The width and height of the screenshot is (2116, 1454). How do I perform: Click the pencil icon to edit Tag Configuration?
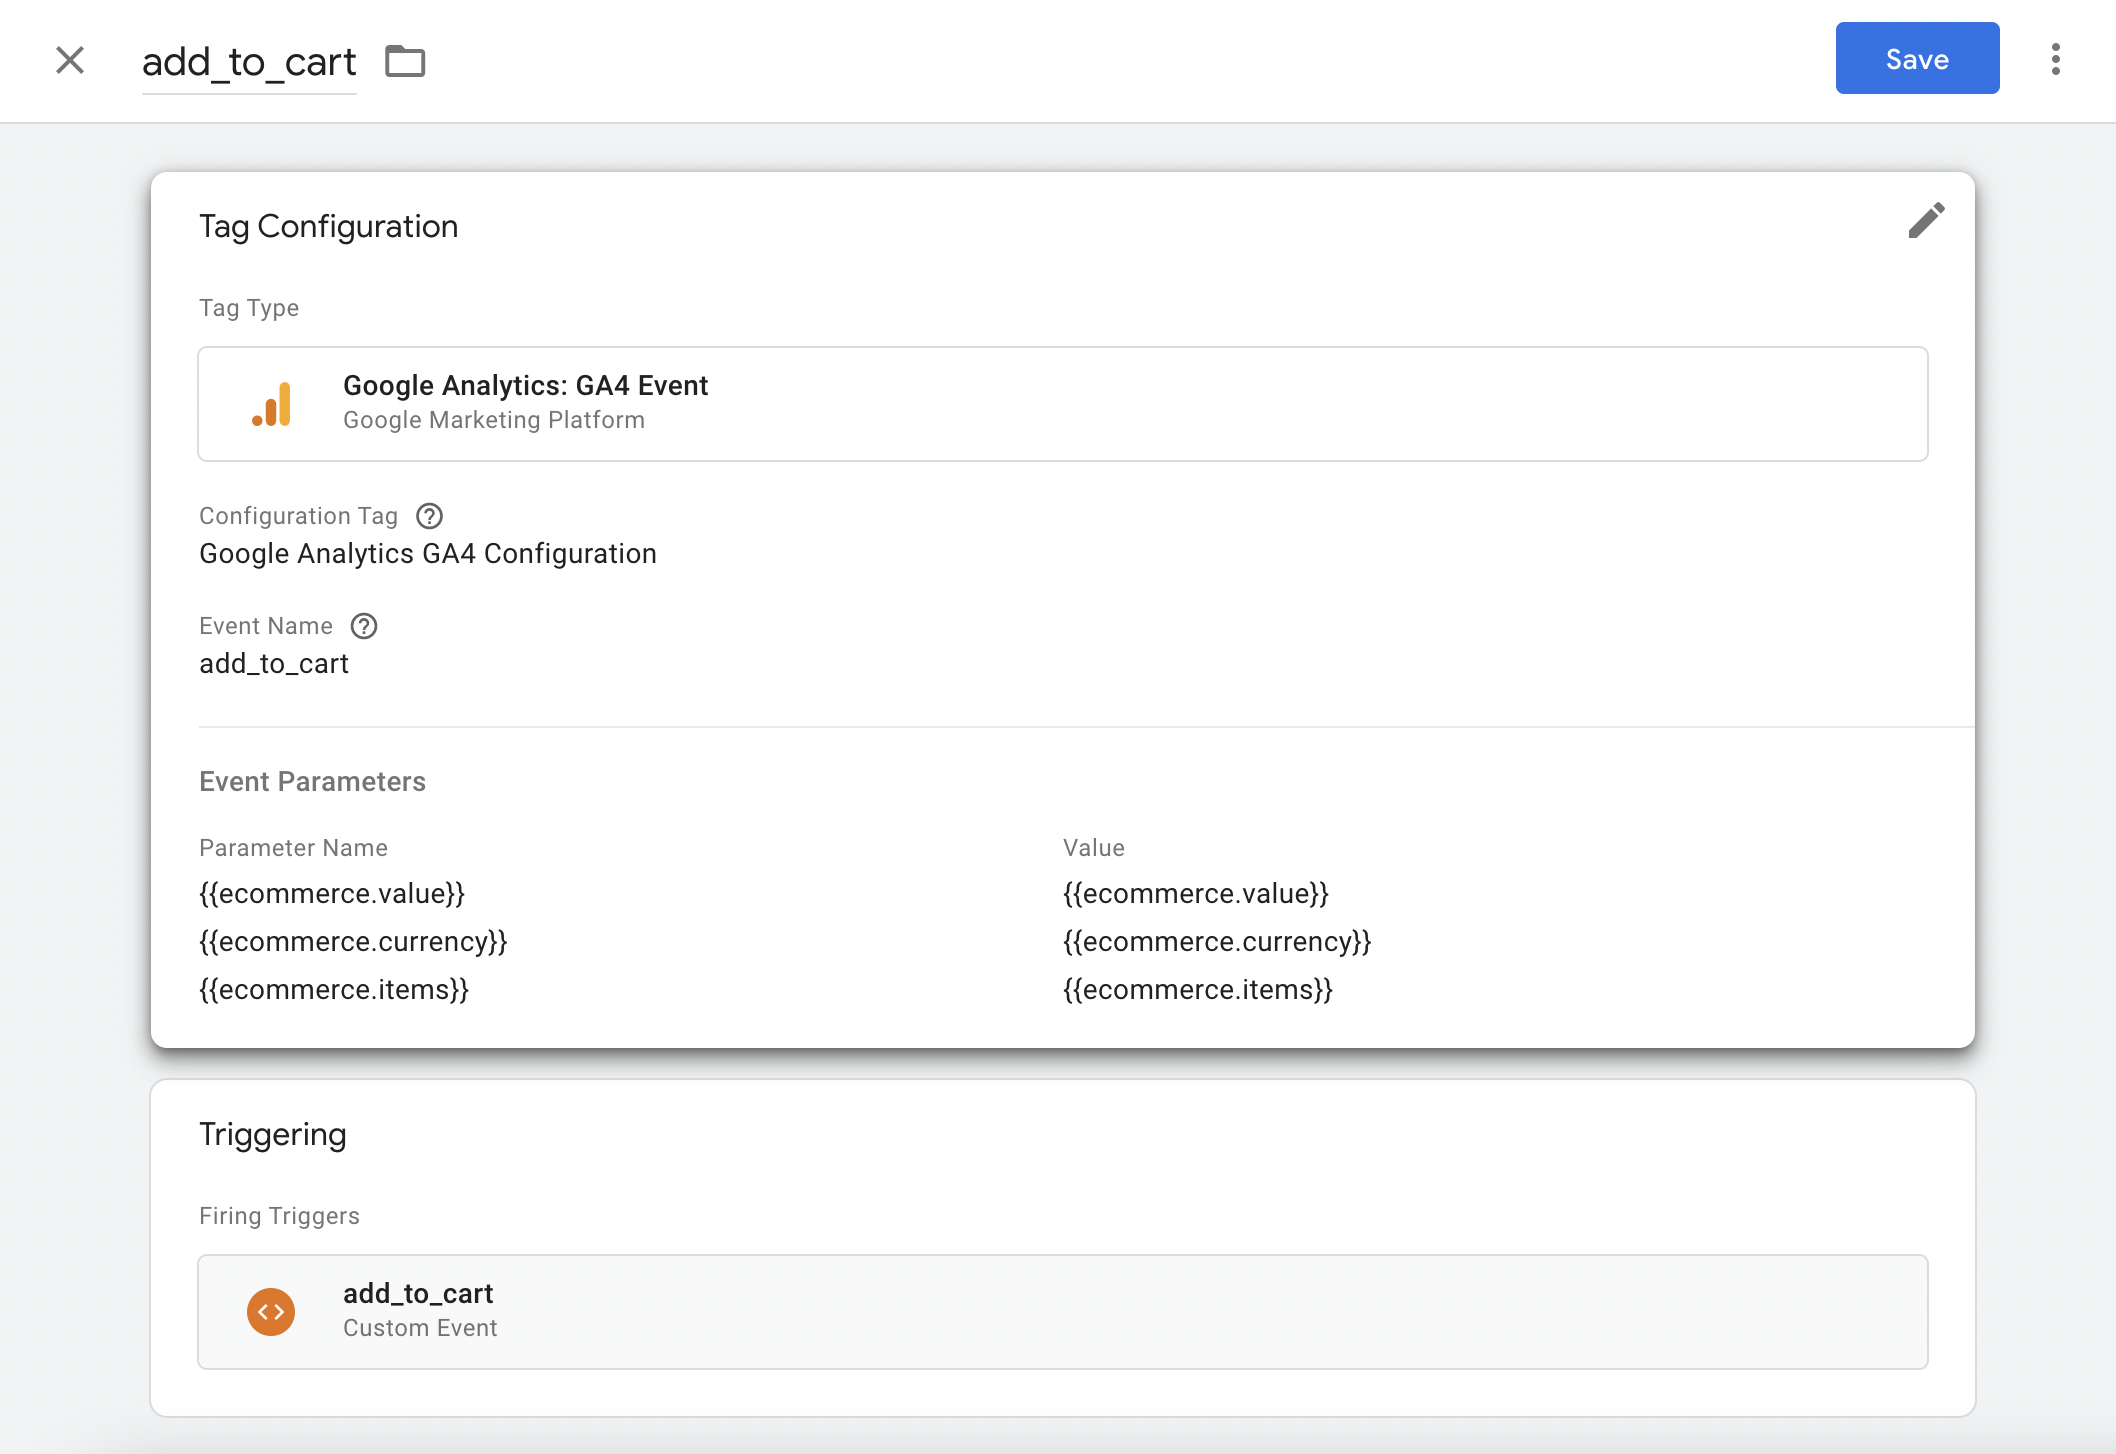point(1926,221)
